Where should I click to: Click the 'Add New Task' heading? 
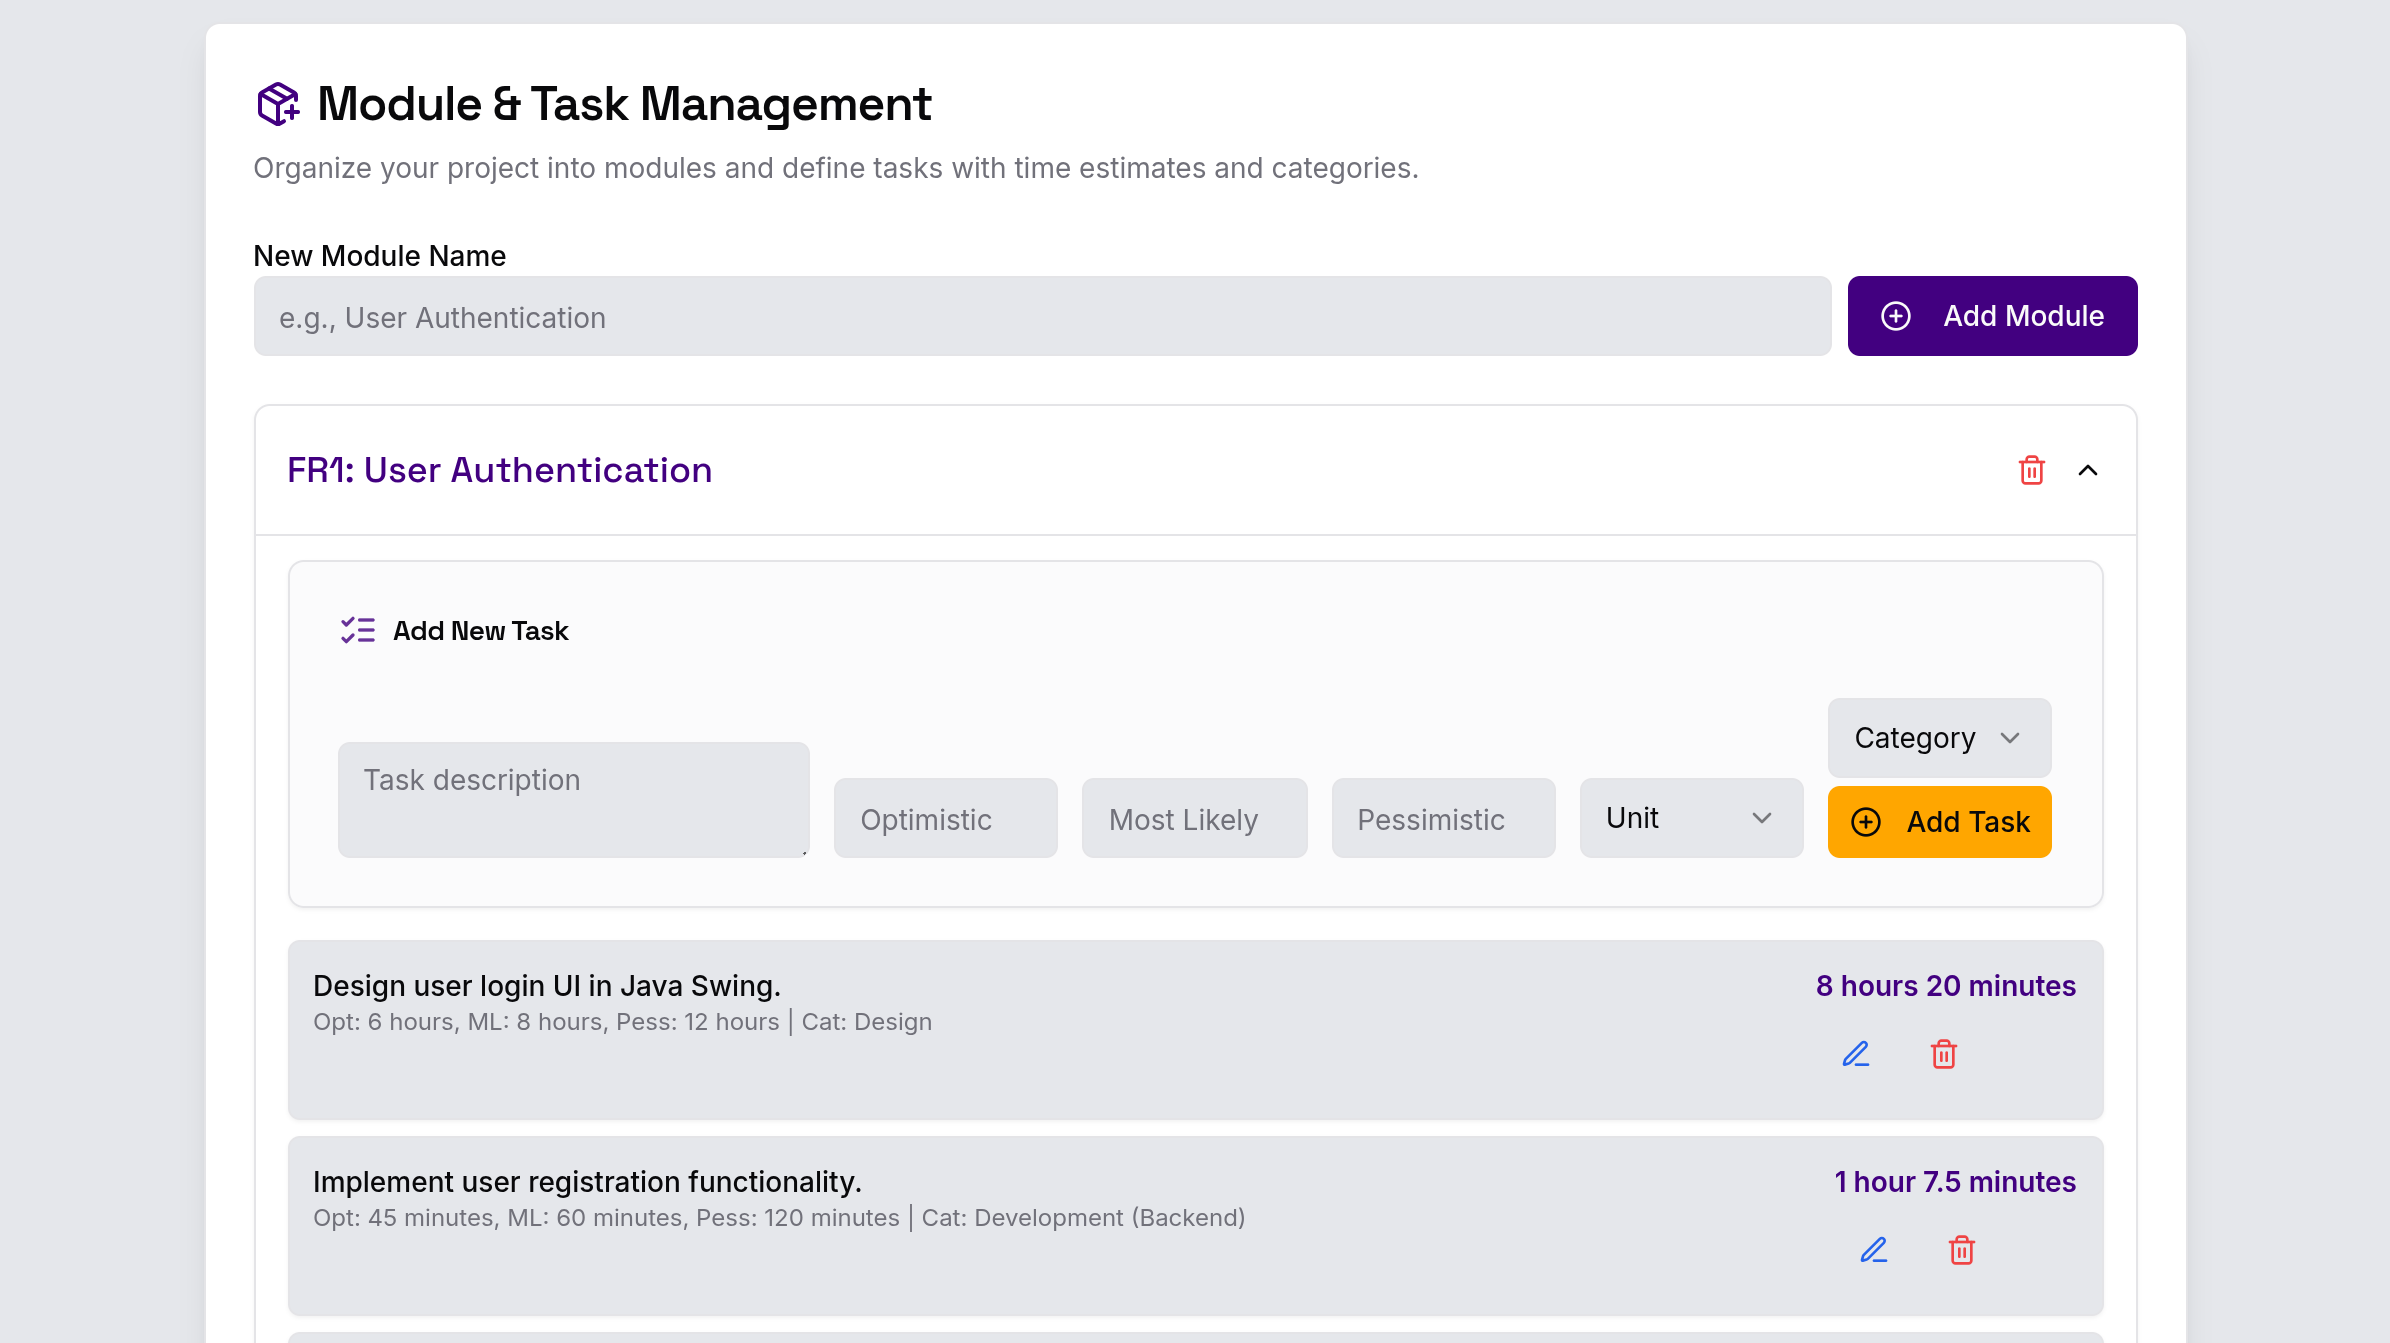click(x=480, y=631)
